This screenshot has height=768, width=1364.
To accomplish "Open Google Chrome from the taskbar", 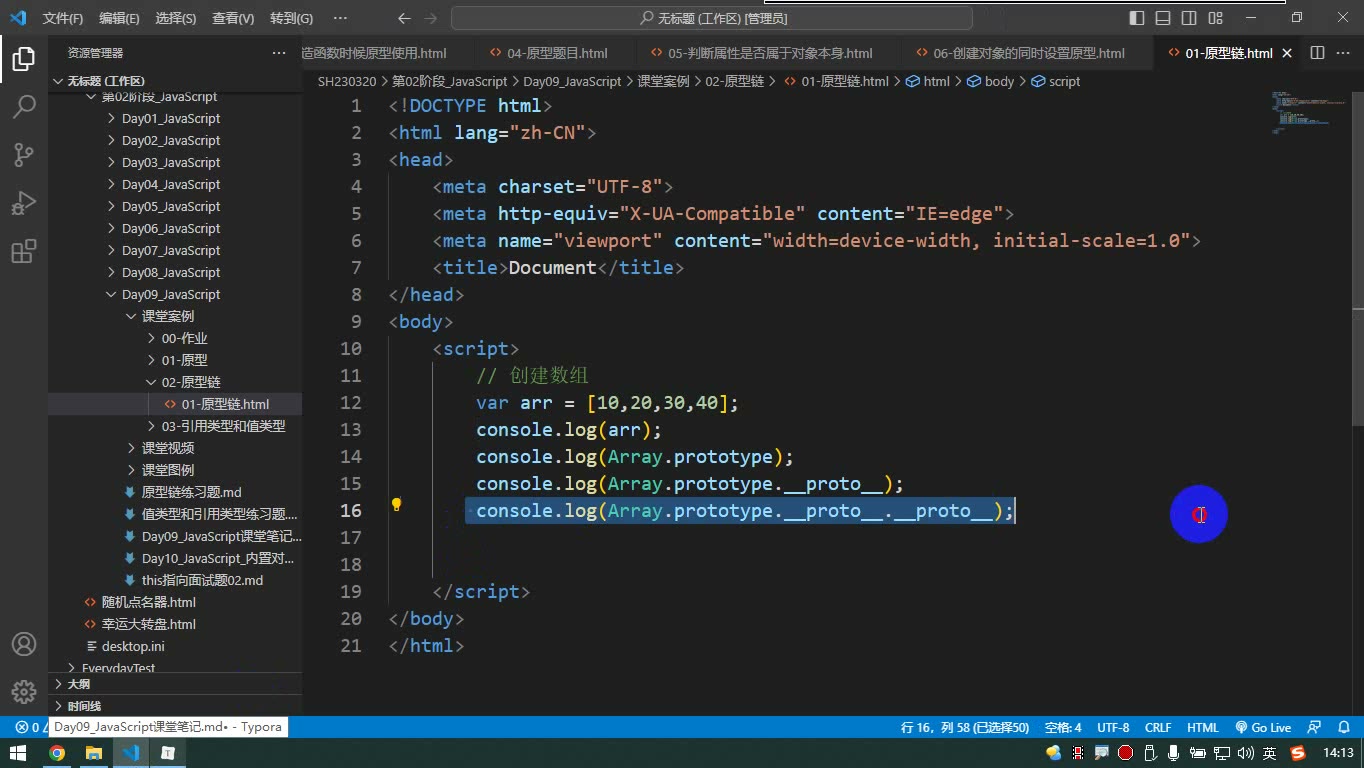I will (x=57, y=753).
